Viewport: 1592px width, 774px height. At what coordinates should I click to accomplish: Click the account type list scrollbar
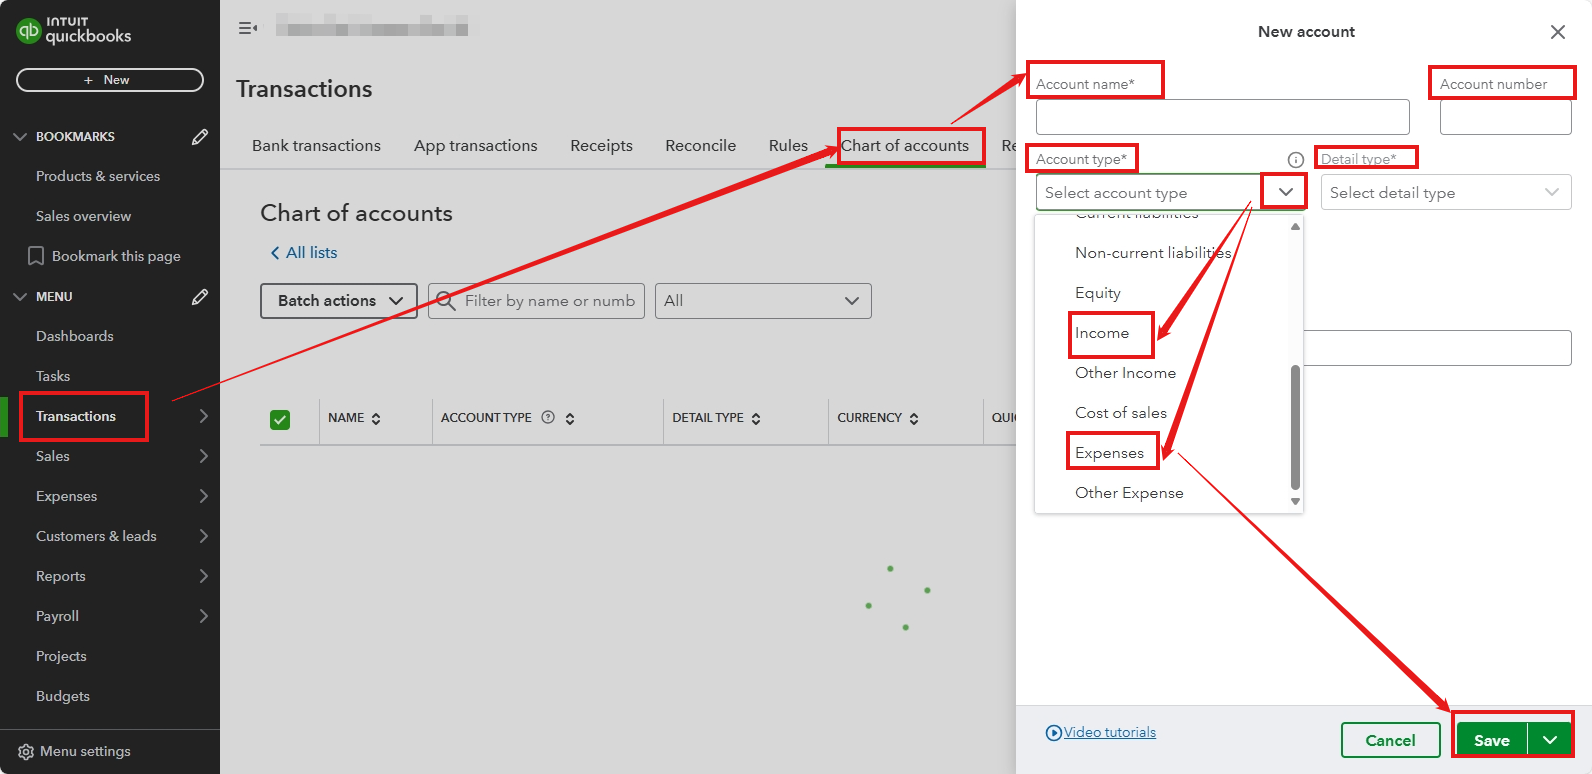tap(1295, 428)
